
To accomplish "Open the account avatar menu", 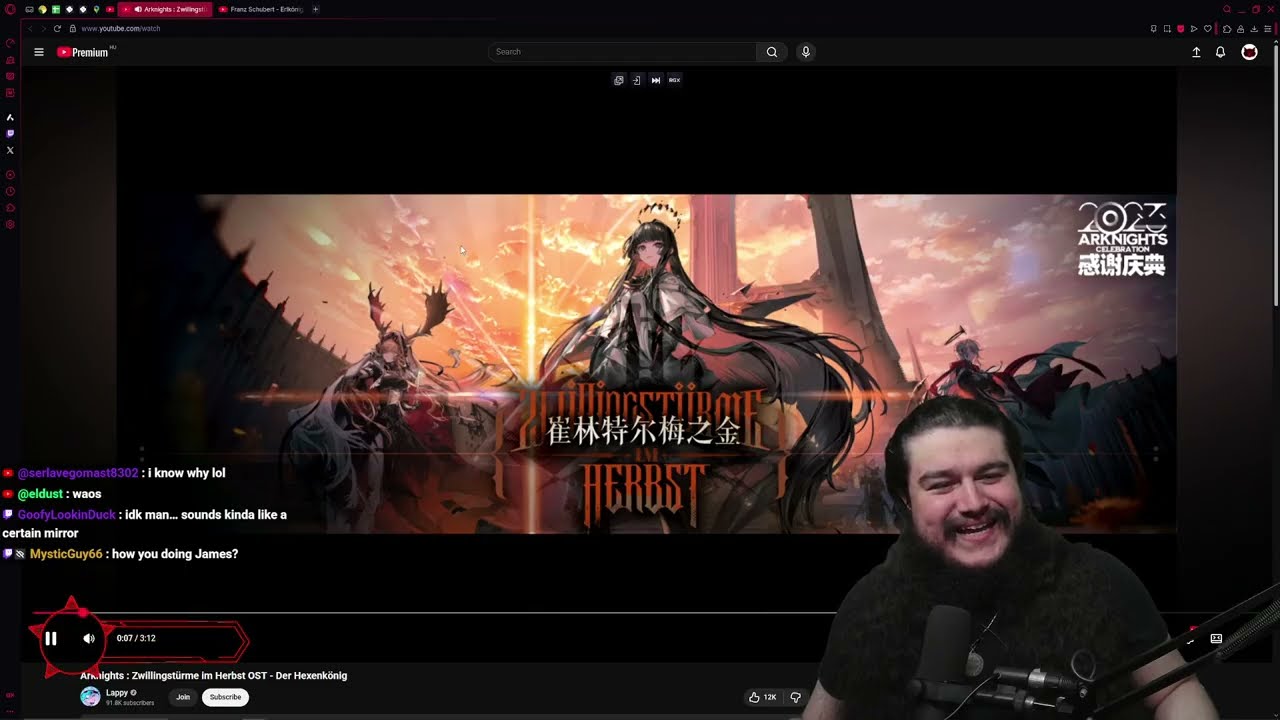I will pos(1249,52).
